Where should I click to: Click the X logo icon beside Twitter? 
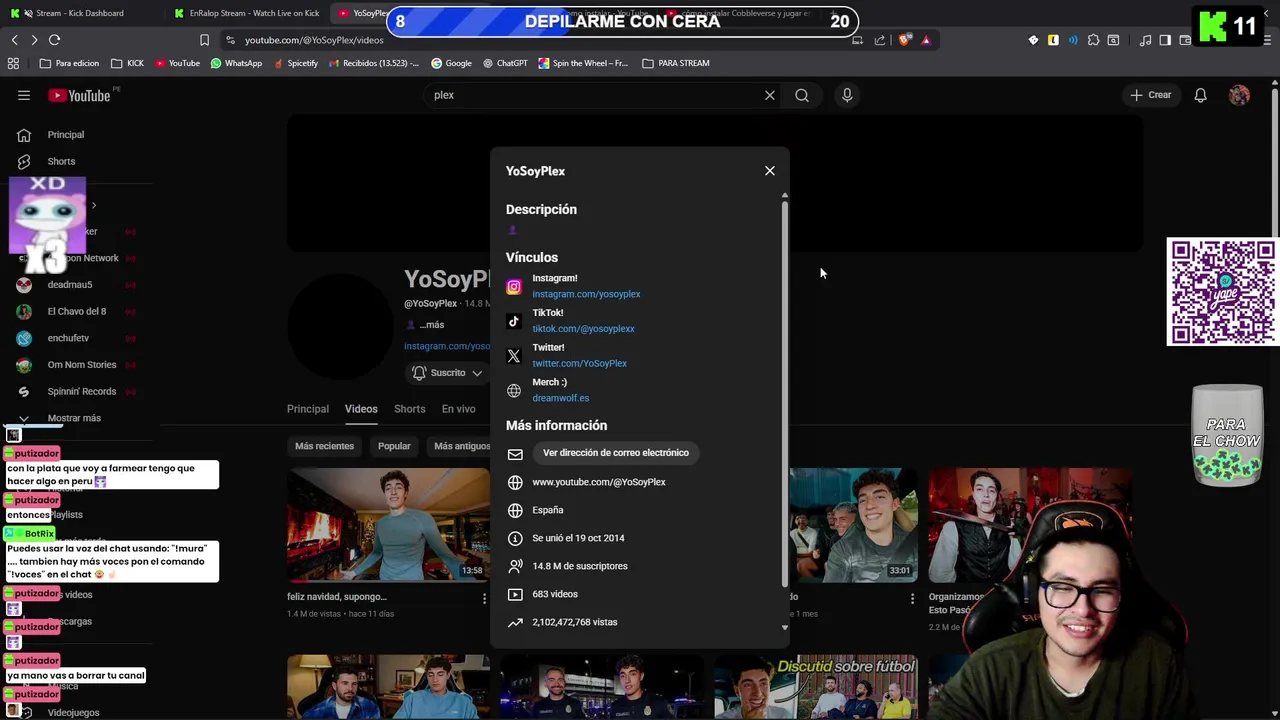point(514,356)
